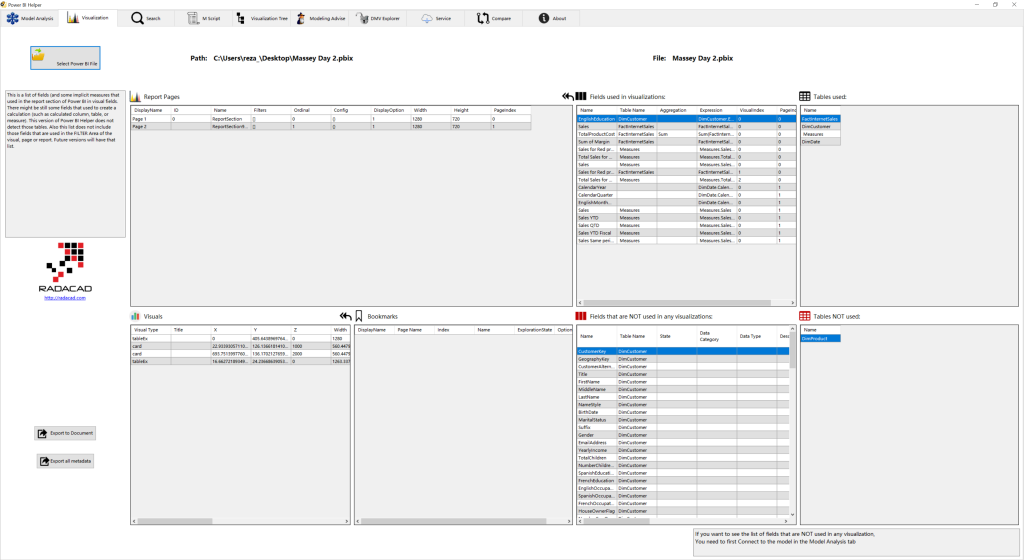
Task: Click the About info icon
Action: click(544, 18)
